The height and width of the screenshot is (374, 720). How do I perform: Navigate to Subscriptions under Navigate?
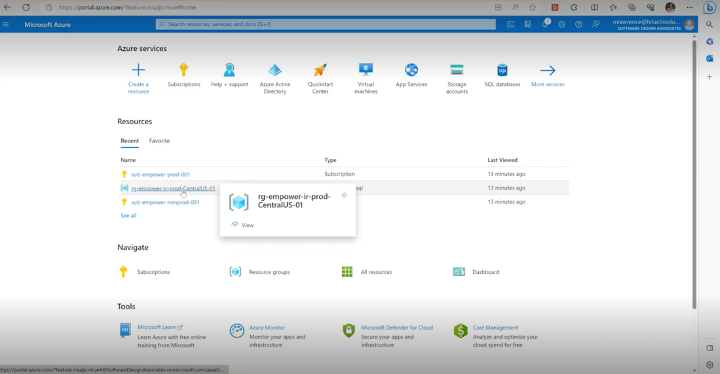click(153, 272)
